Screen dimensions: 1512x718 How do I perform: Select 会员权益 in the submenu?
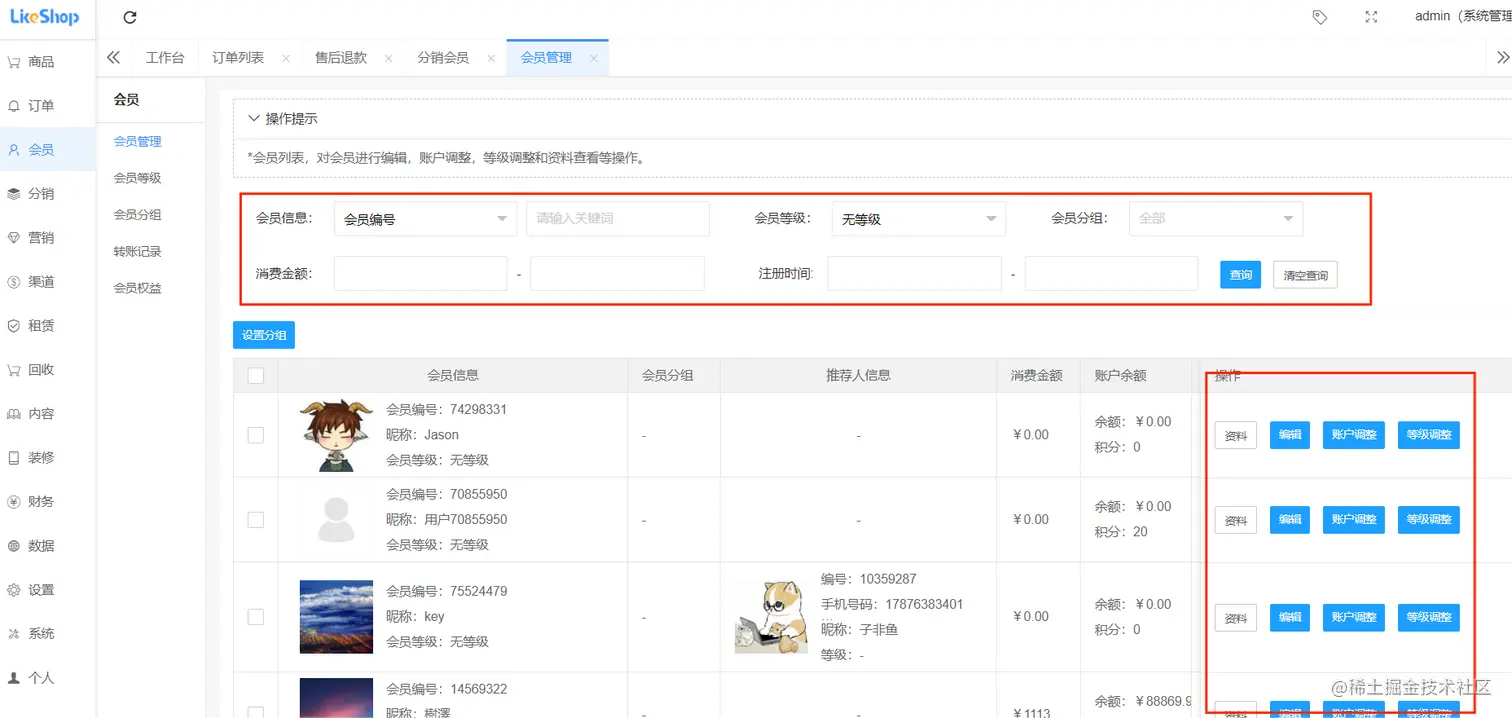[138, 288]
